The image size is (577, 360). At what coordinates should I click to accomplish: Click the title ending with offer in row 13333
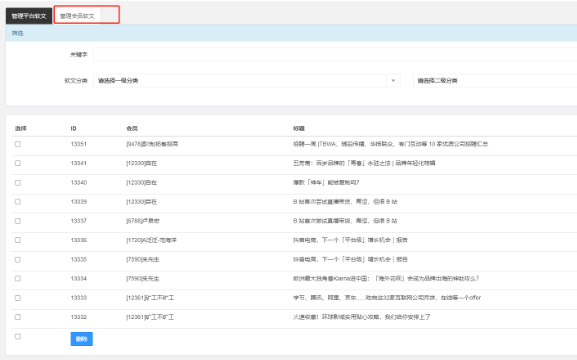[387, 298]
